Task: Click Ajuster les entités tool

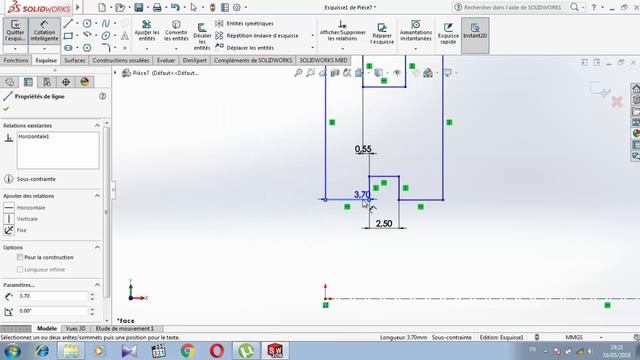Action: (147, 31)
